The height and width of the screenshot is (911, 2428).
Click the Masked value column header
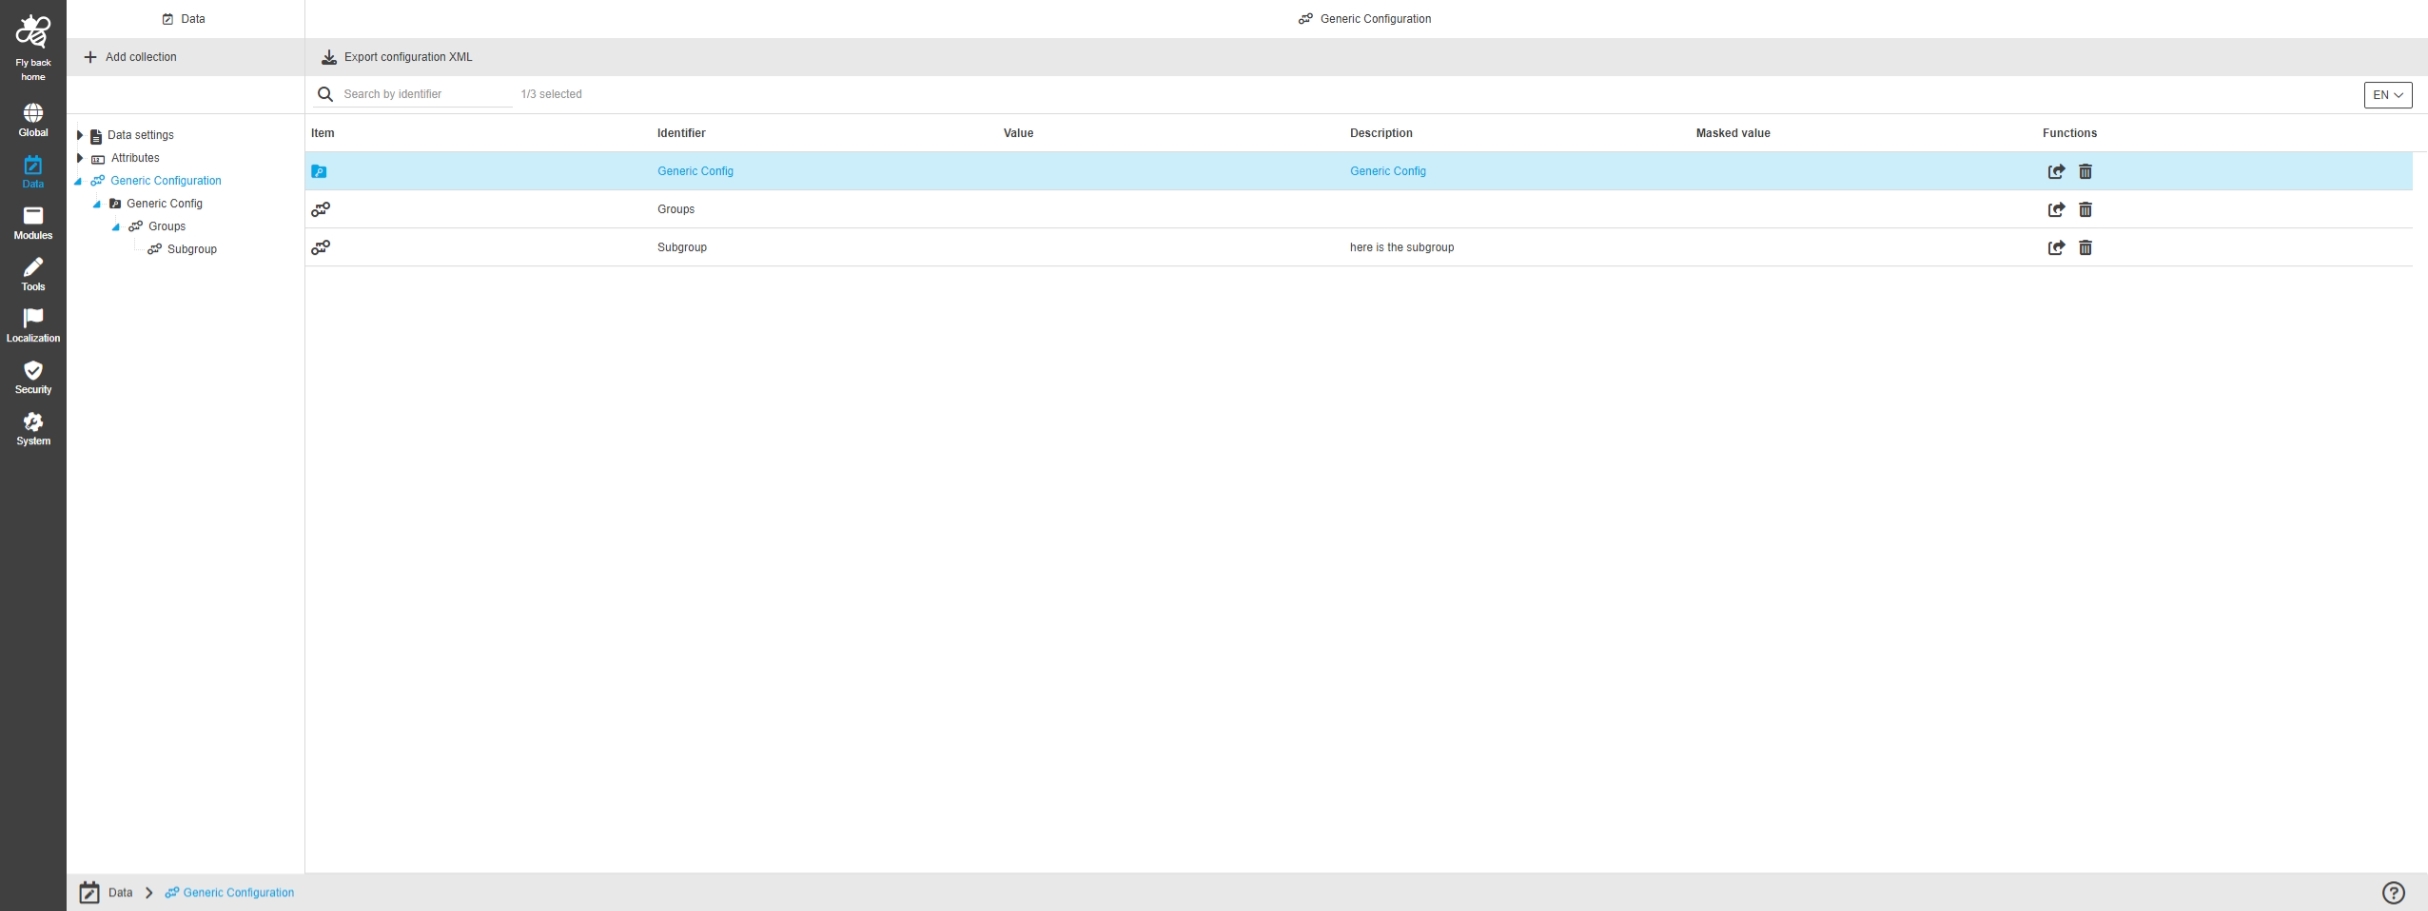(x=1733, y=133)
